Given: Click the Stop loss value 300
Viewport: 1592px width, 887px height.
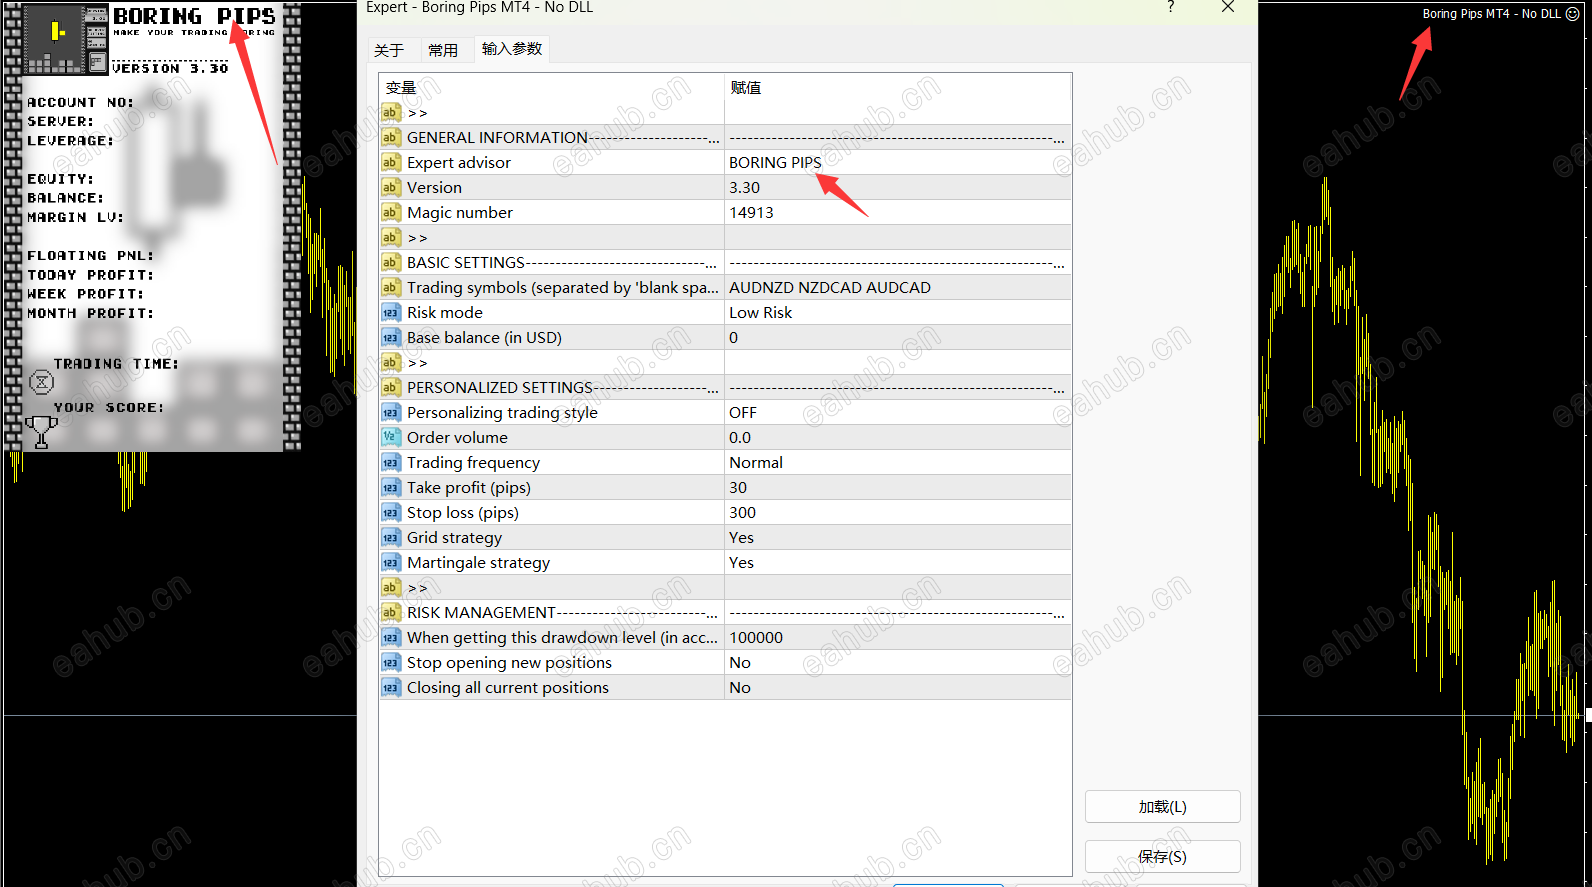Looking at the screenshot, I should tap(742, 513).
